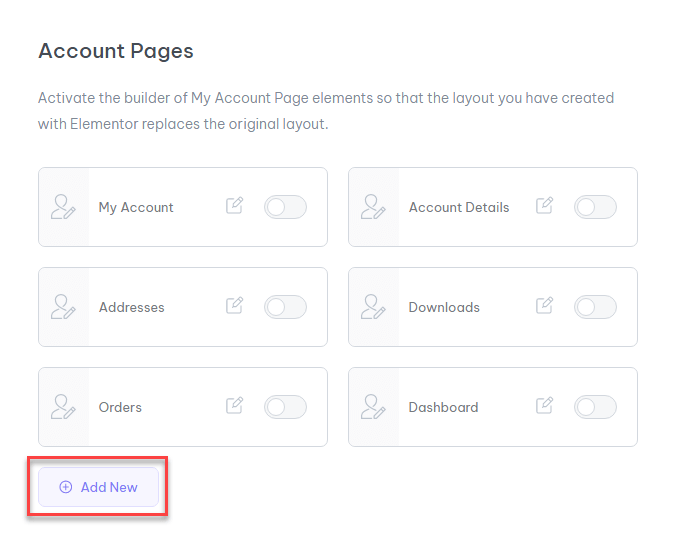Select the Account Details card label
This screenshot has height=543, width=677.
point(459,207)
